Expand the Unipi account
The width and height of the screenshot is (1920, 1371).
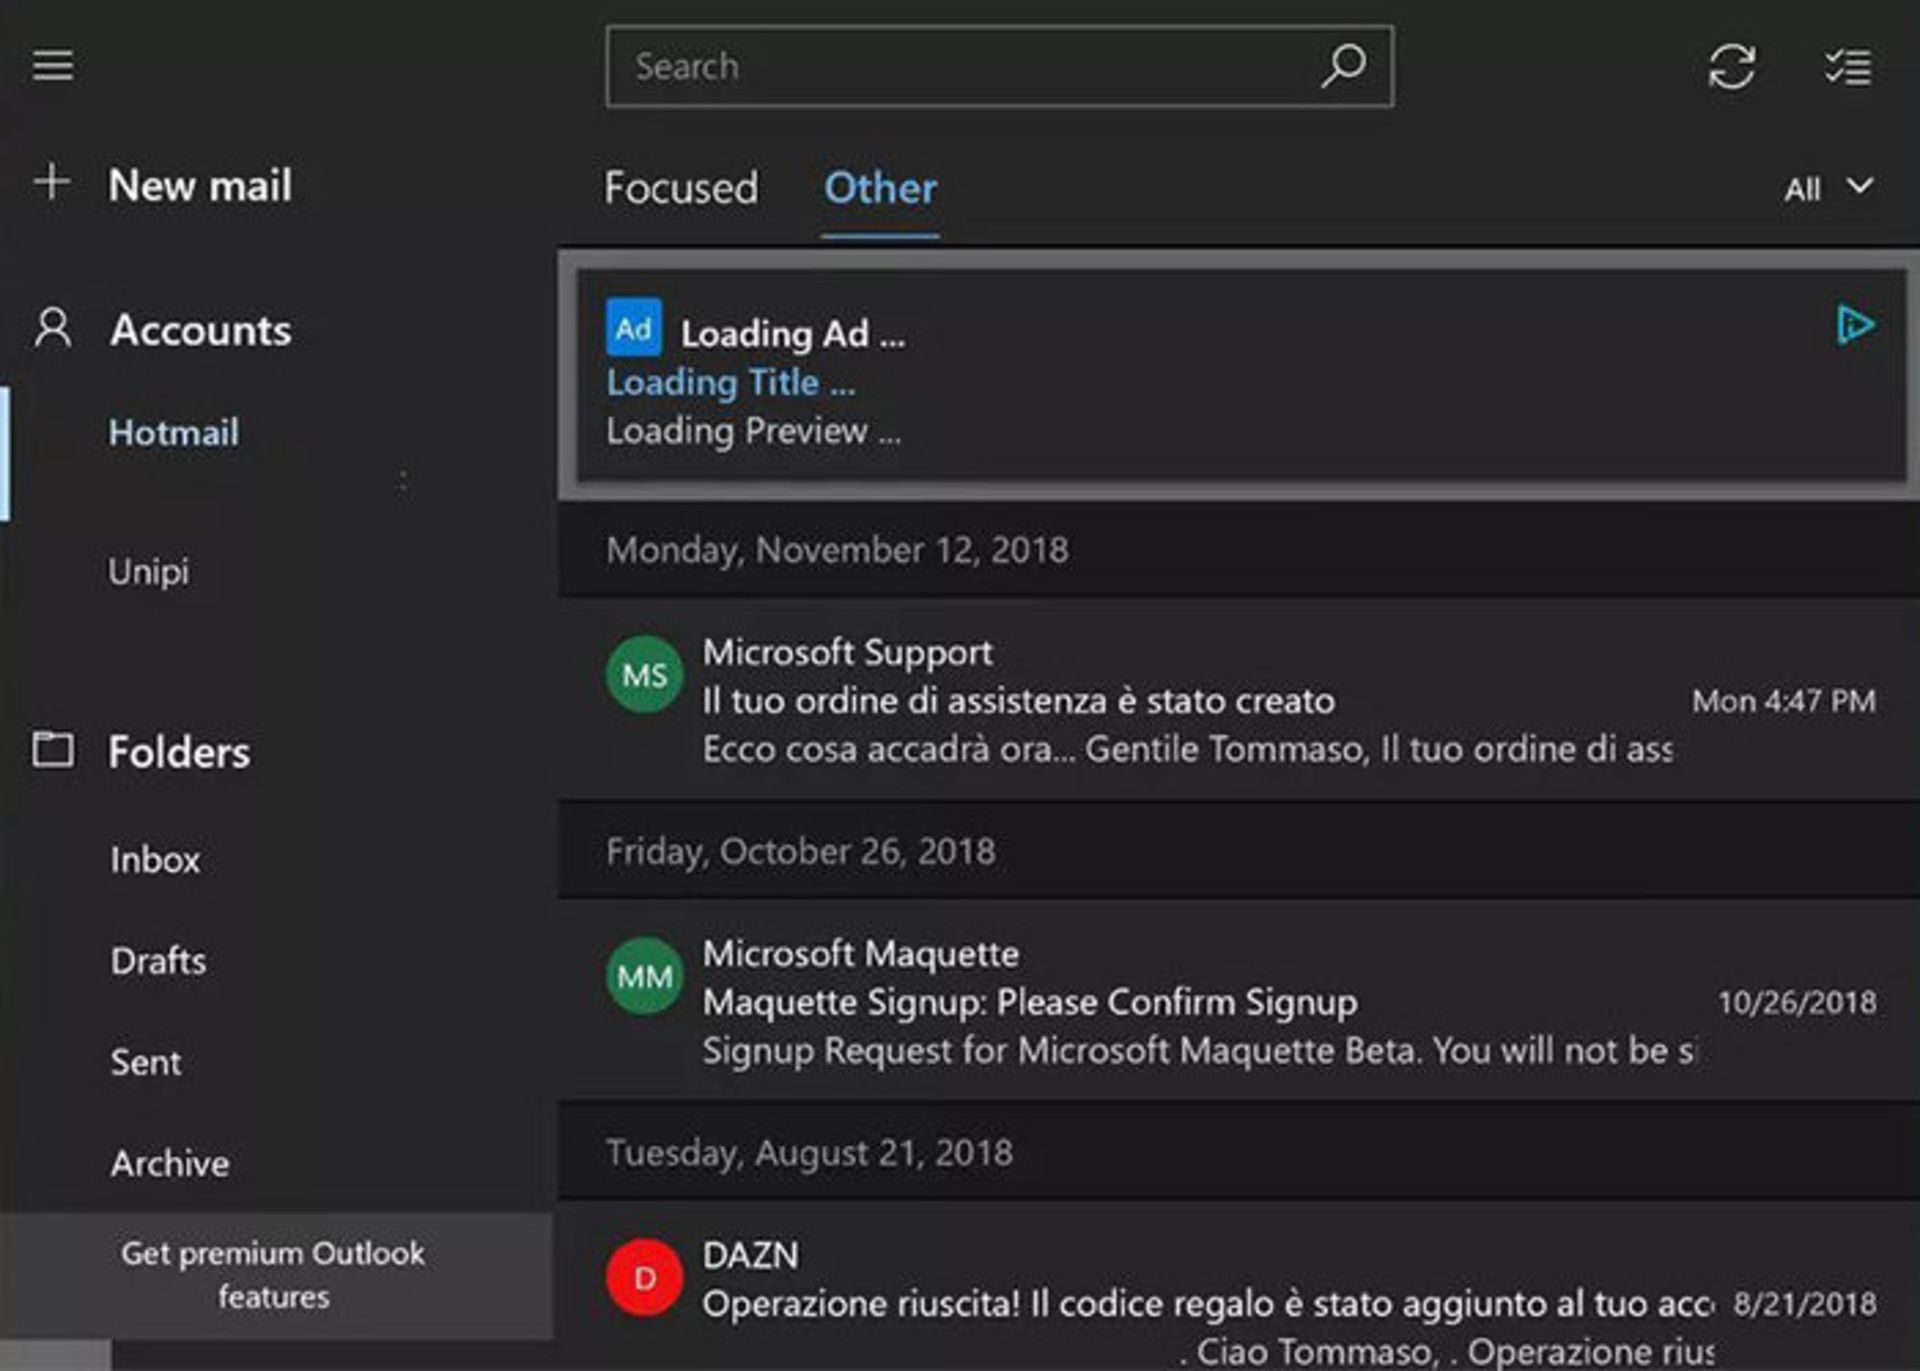150,572
